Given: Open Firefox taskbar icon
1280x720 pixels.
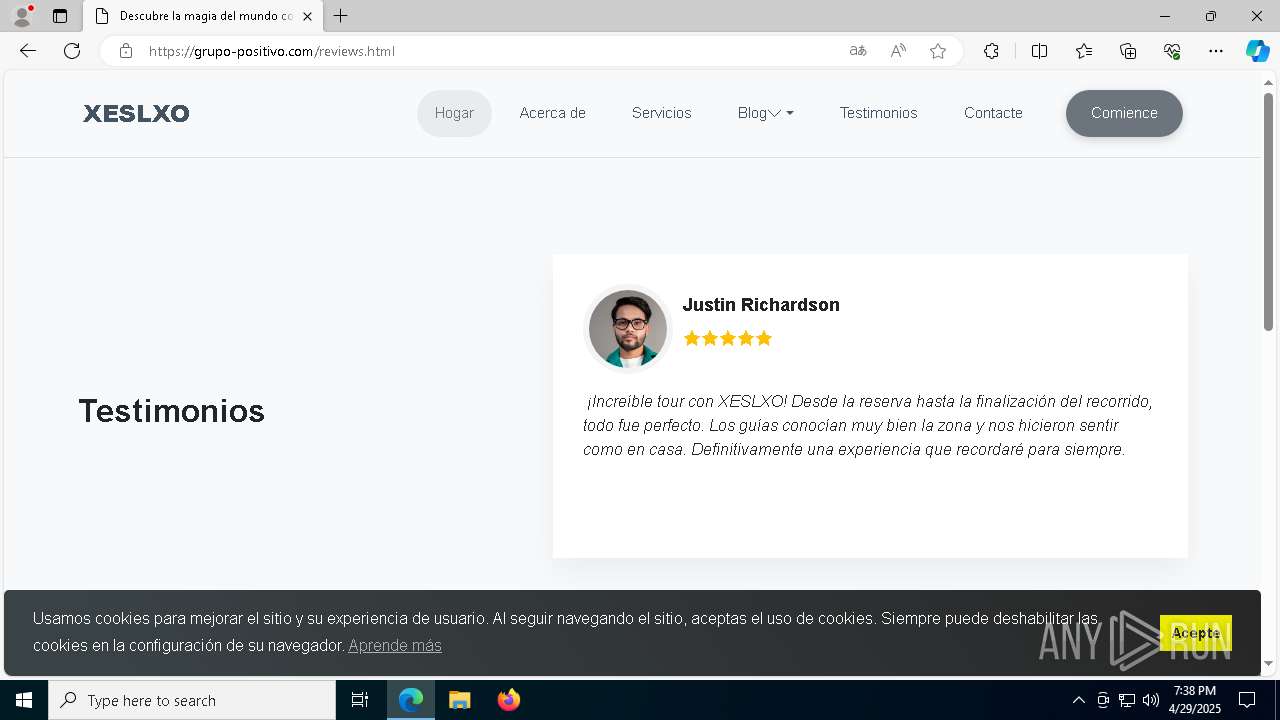Looking at the screenshot, I should tap(508, 700).
